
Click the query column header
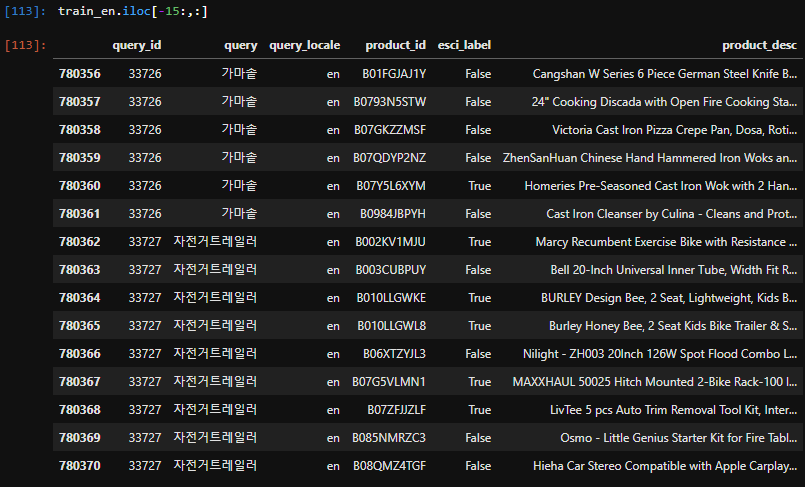(x=241, y=45)
